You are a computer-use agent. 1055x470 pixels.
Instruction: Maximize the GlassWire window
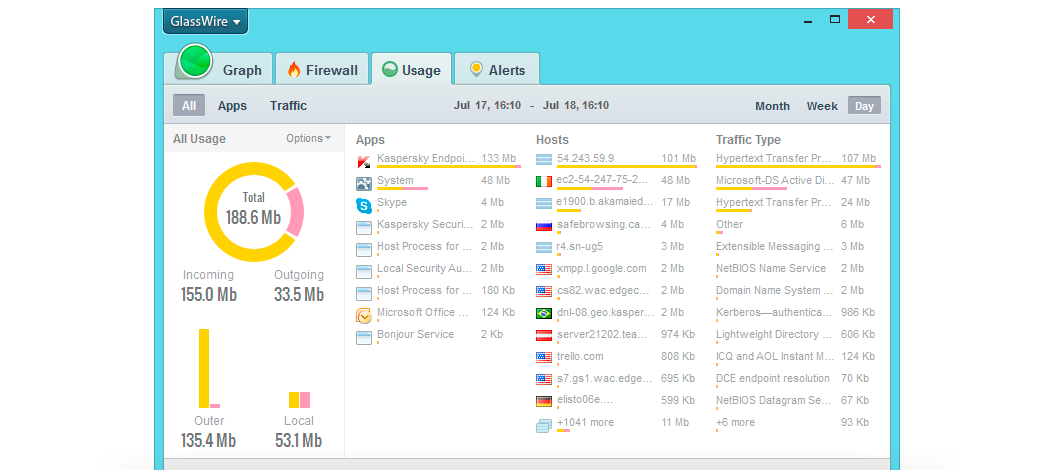pos(835,19)
